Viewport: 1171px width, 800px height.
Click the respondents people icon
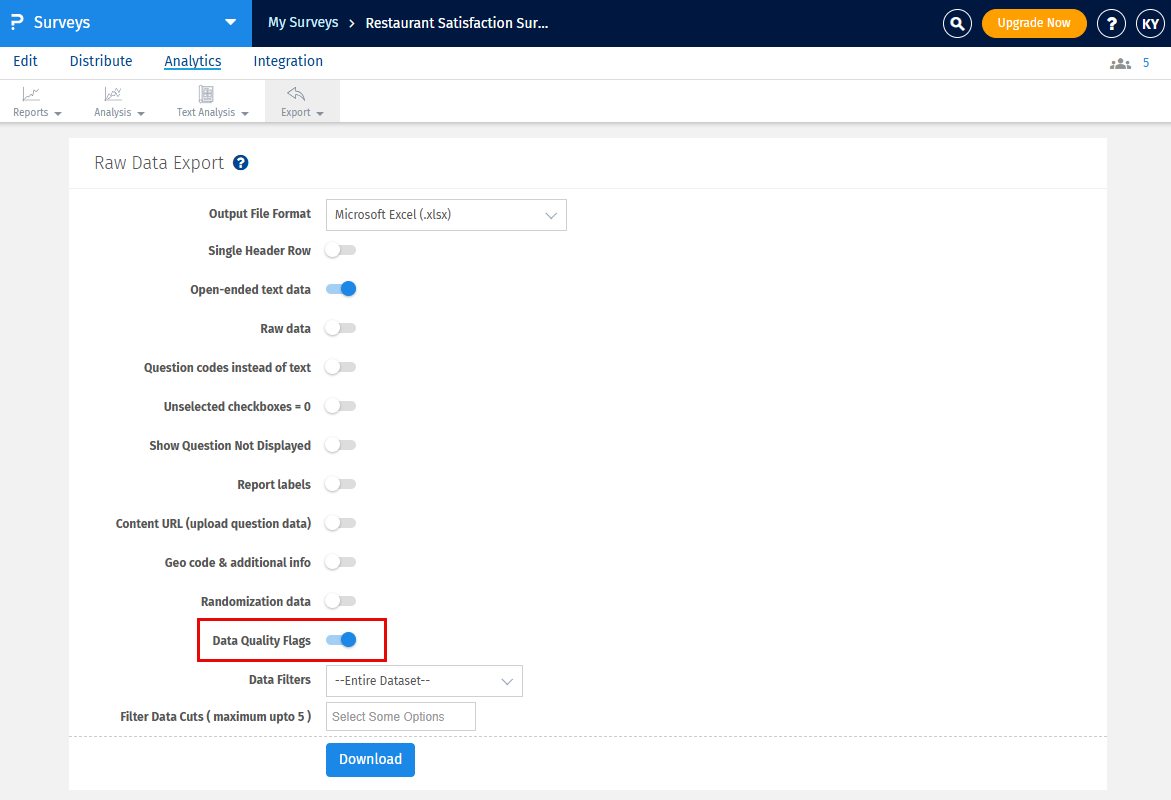point(1120,63)
